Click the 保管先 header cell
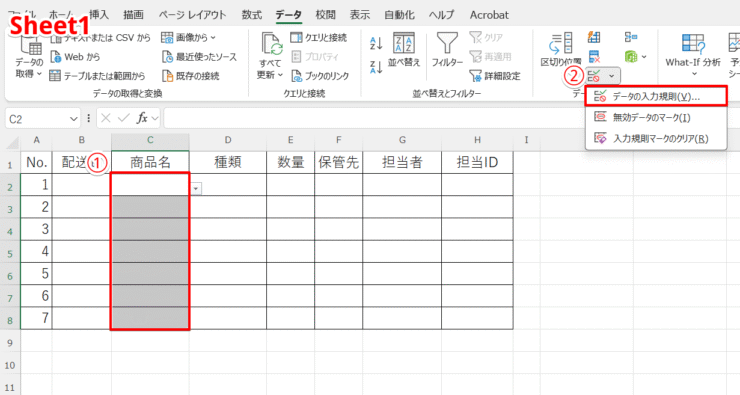This screenshot has height=395, width=740. tap(338, 162)
